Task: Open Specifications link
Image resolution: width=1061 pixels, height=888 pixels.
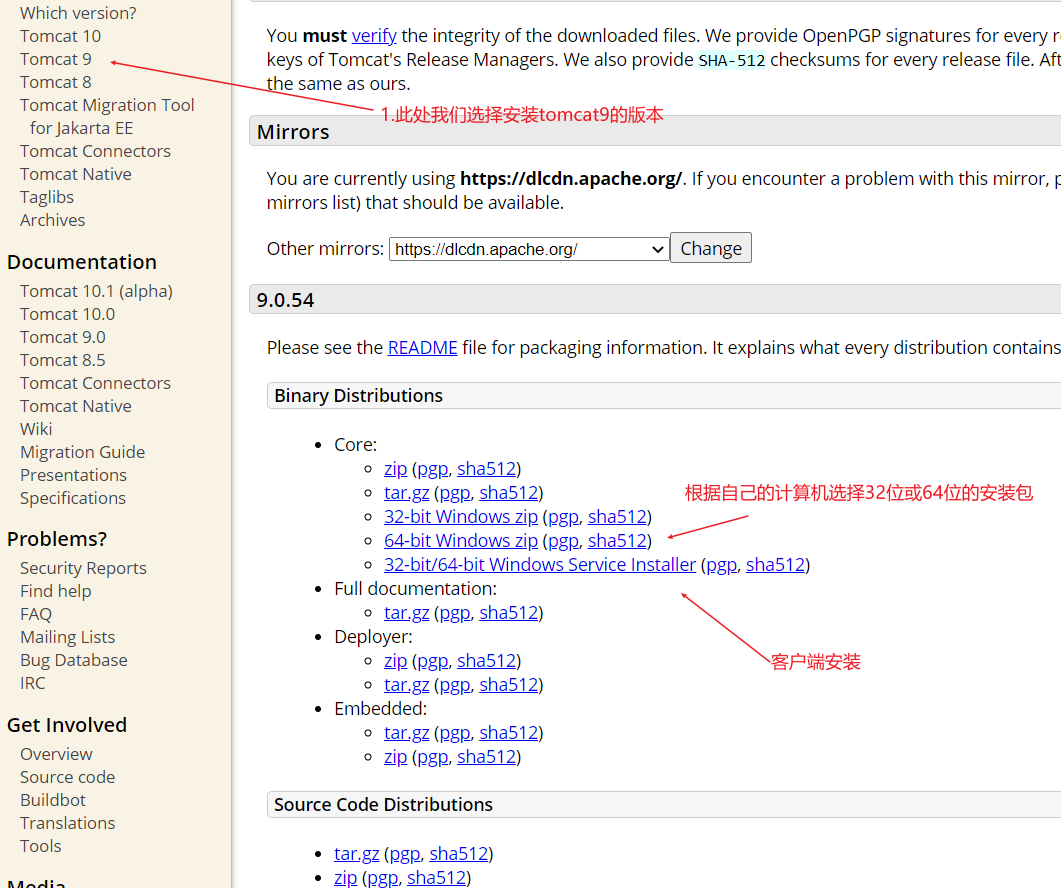Action: pos(73,498)
